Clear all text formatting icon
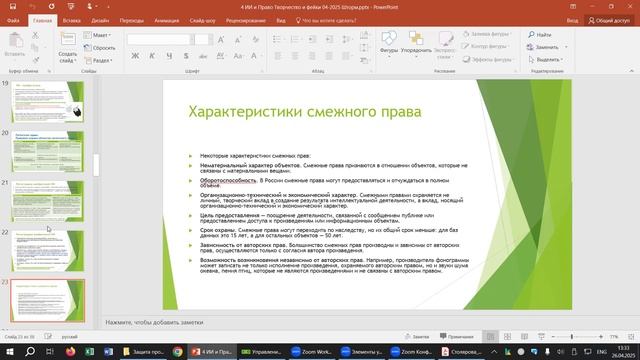Image resolution: width=640 pixels, height=360 pixels. coord(256,40)
